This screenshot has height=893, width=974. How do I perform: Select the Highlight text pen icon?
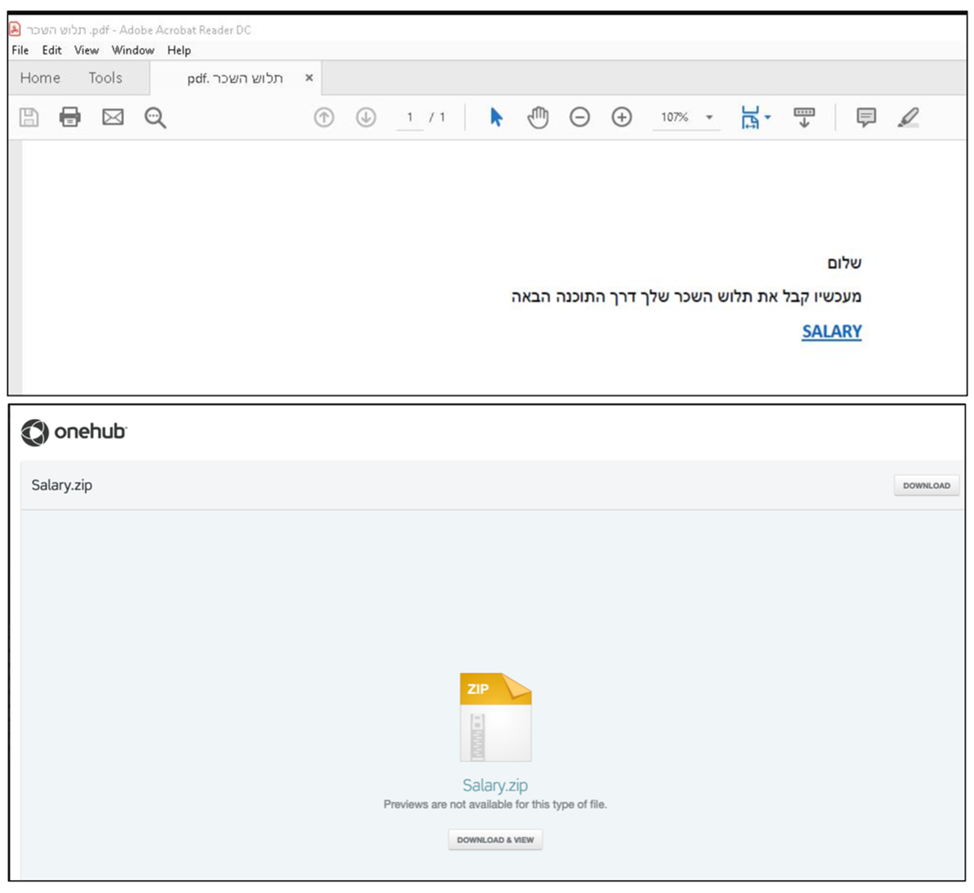(908, 117)
